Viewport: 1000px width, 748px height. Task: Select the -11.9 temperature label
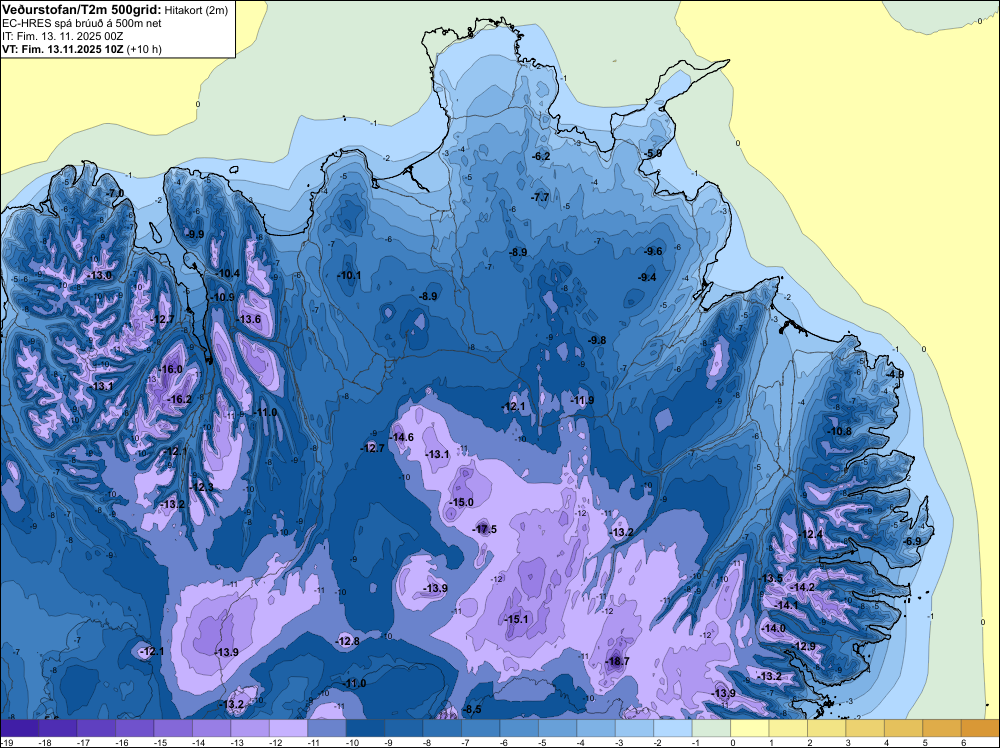[582, 400]
